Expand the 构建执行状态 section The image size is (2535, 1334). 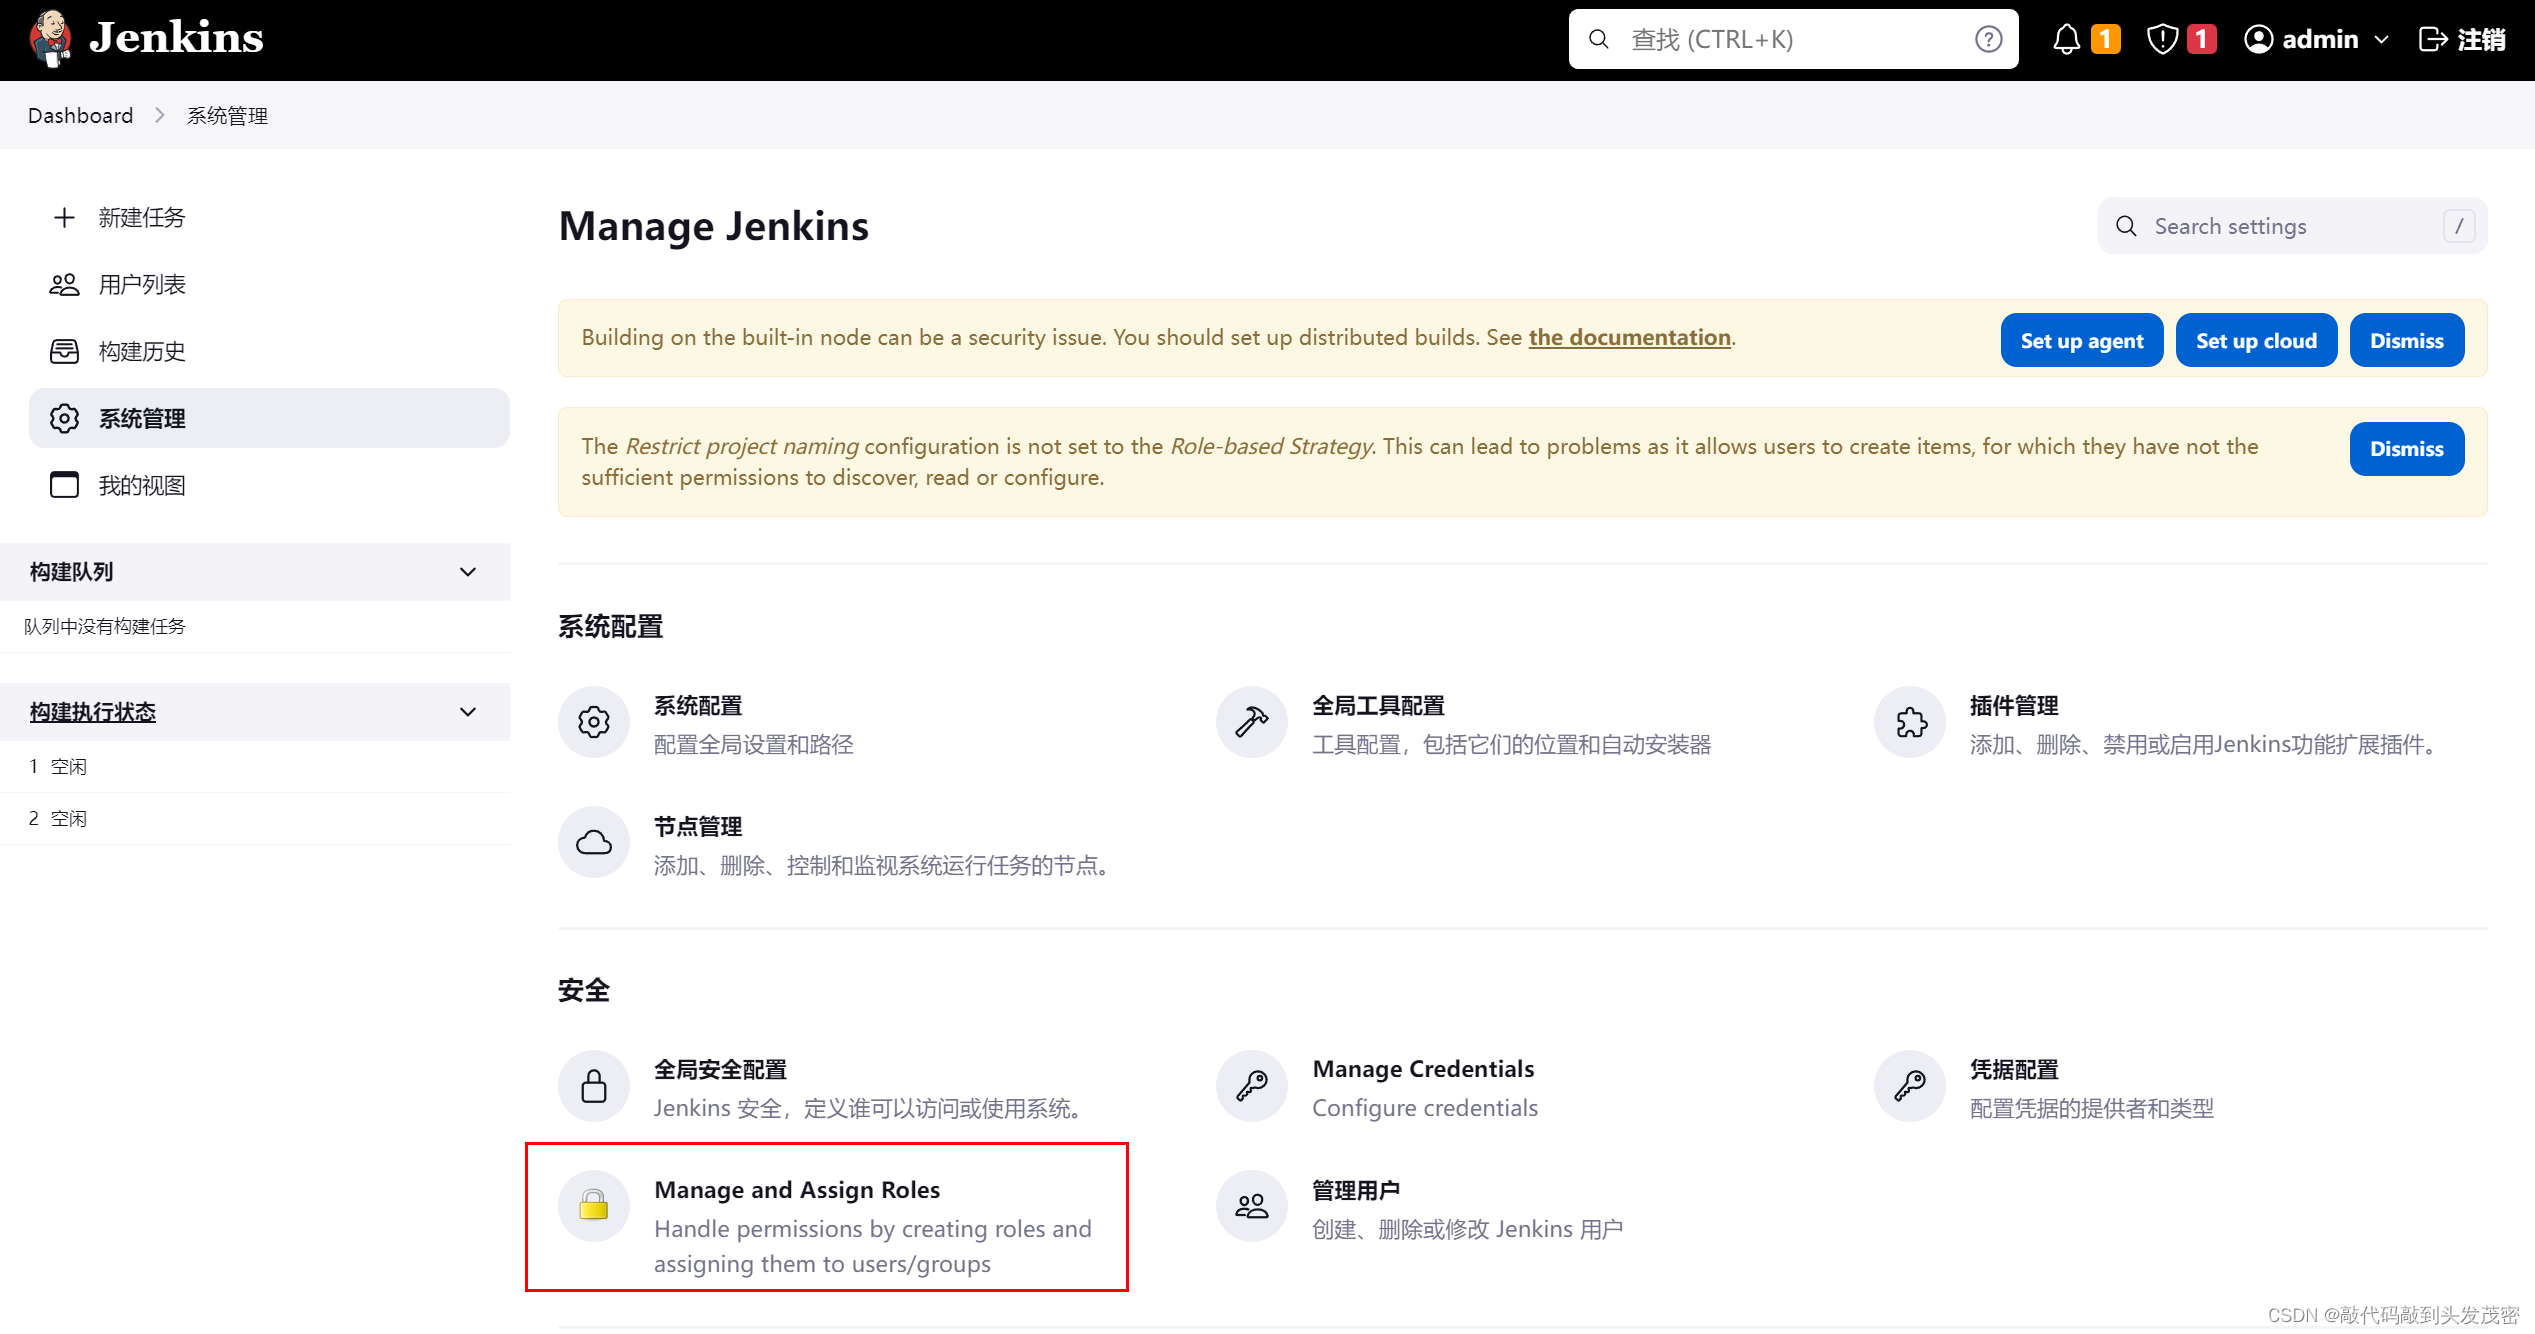click(478, 711)
